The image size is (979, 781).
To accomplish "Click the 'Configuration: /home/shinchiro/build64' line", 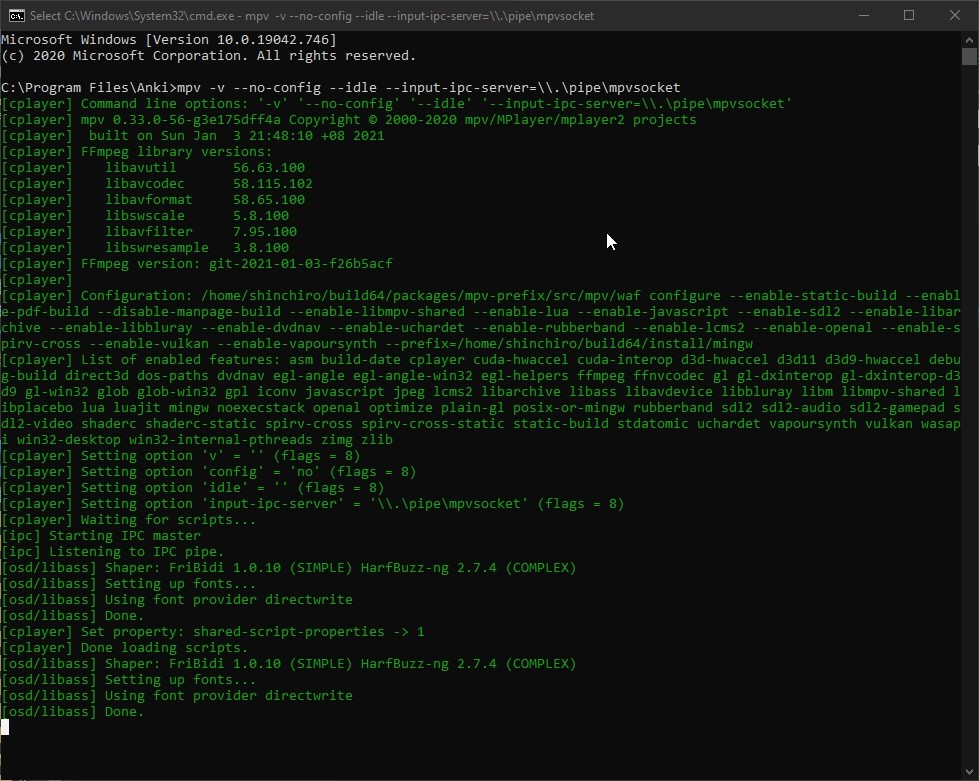I will tap(480, 320).
